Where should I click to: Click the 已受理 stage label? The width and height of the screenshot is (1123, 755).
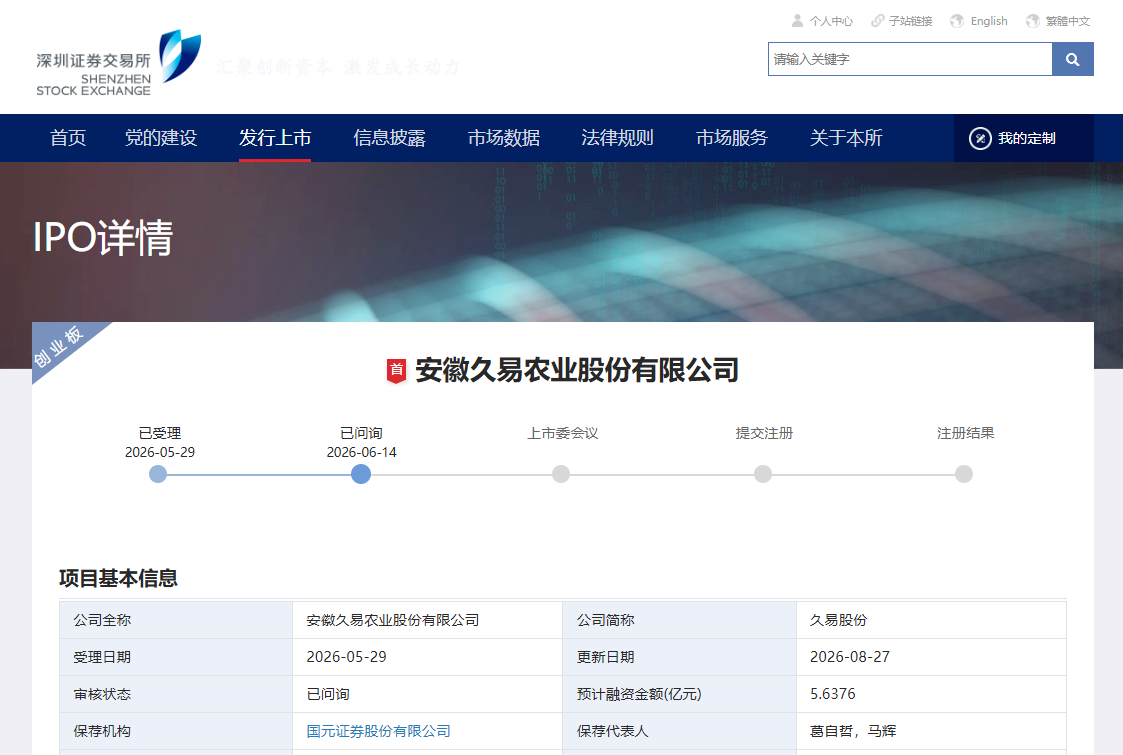click(x=160, y=433)
